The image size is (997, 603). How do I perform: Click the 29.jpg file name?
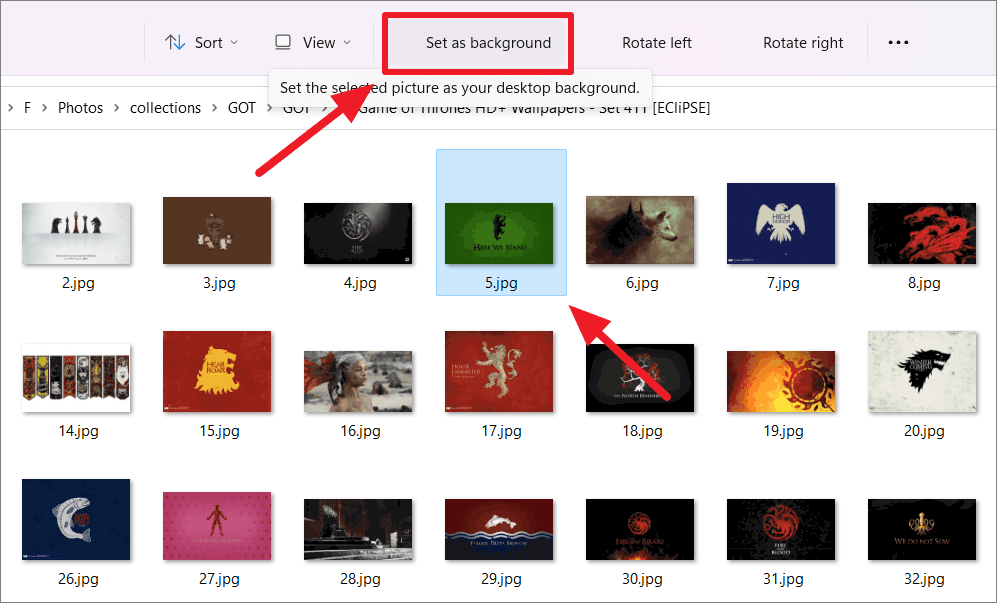pyautogui.click(x=501, y=579)
